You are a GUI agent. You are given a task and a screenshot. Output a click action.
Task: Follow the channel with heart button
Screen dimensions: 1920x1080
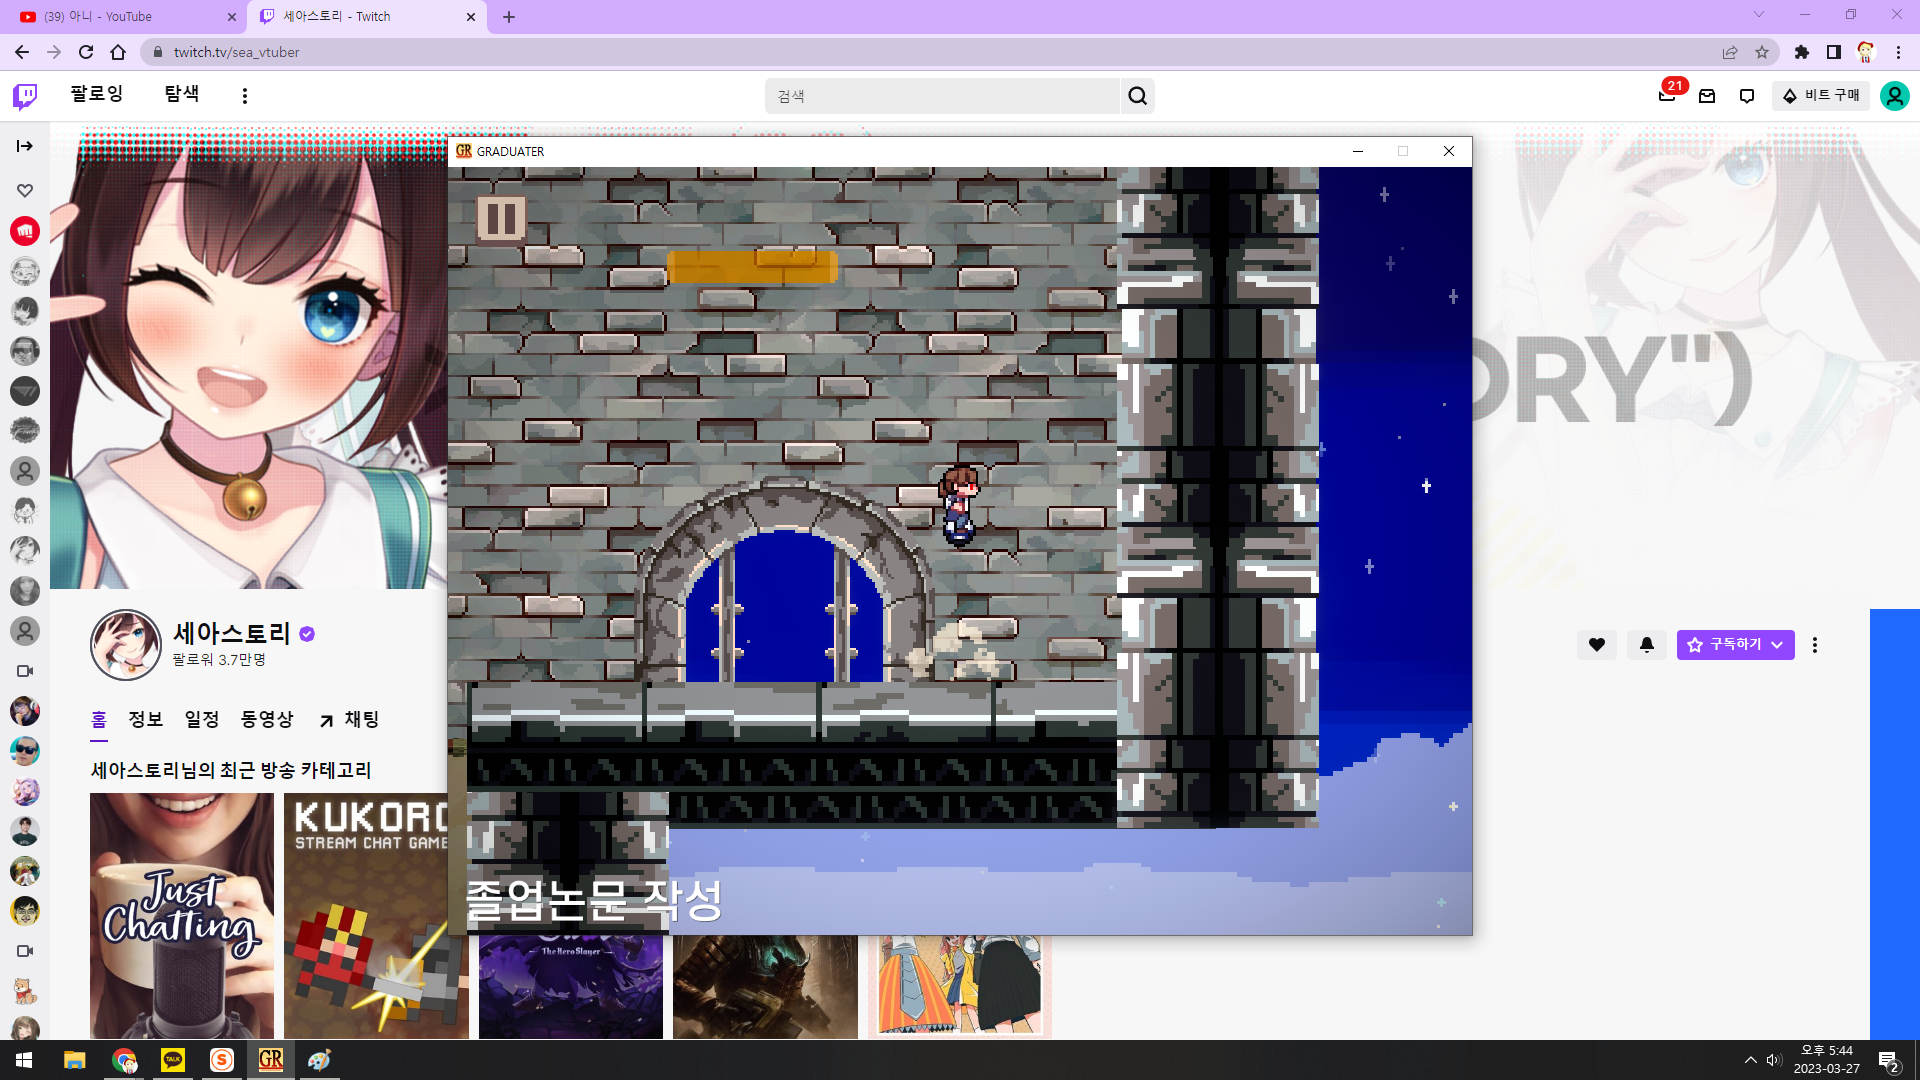click(x=1597, y=645)
